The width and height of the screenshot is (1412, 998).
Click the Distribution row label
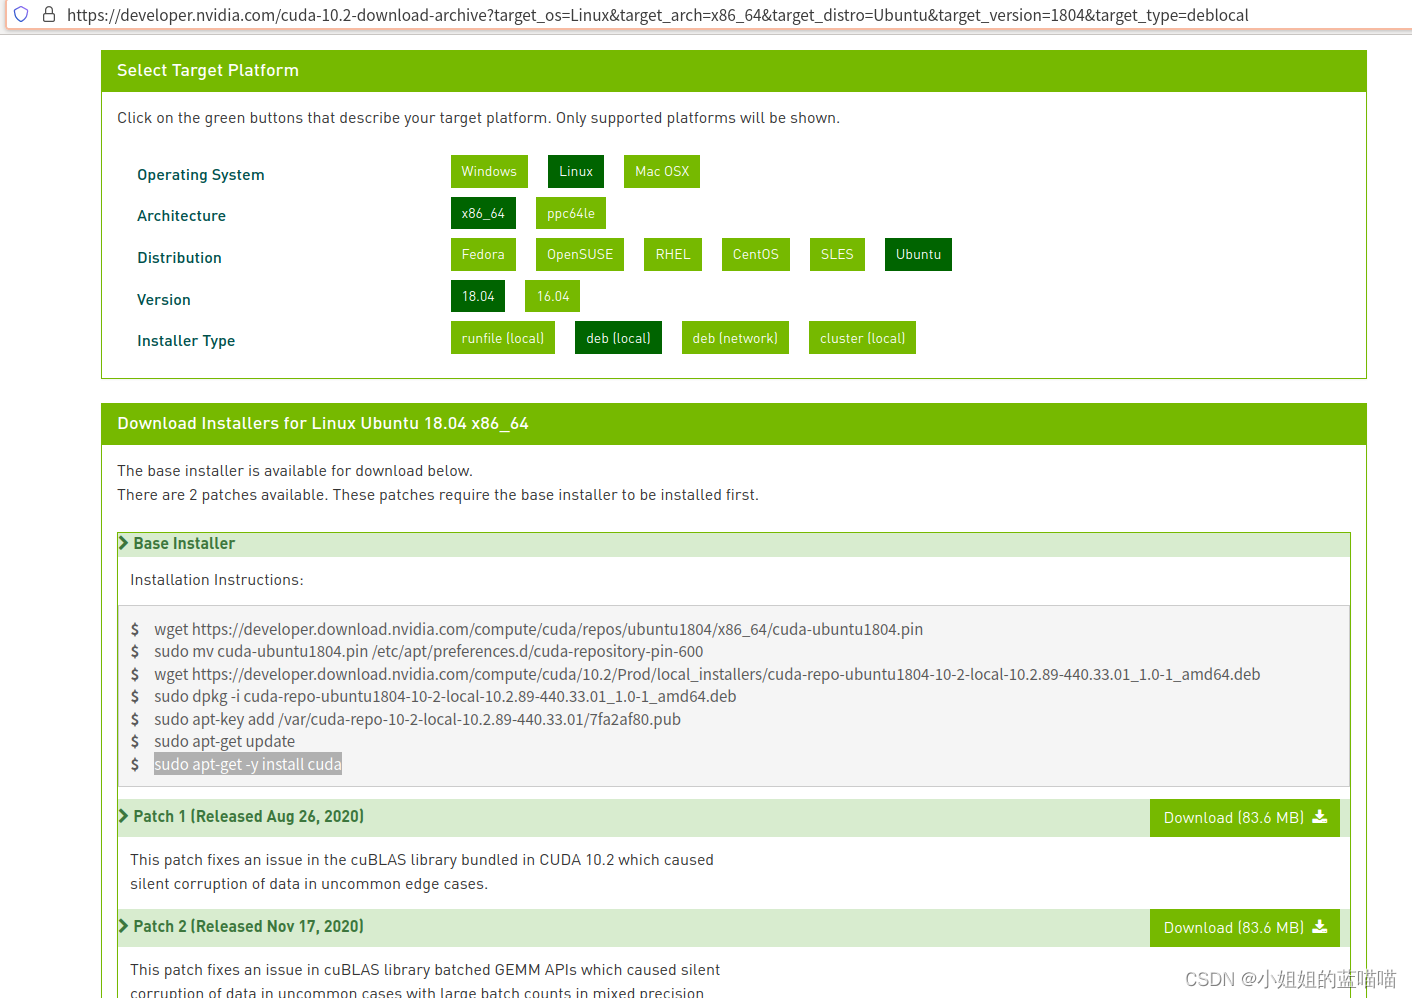coord(179,258)
